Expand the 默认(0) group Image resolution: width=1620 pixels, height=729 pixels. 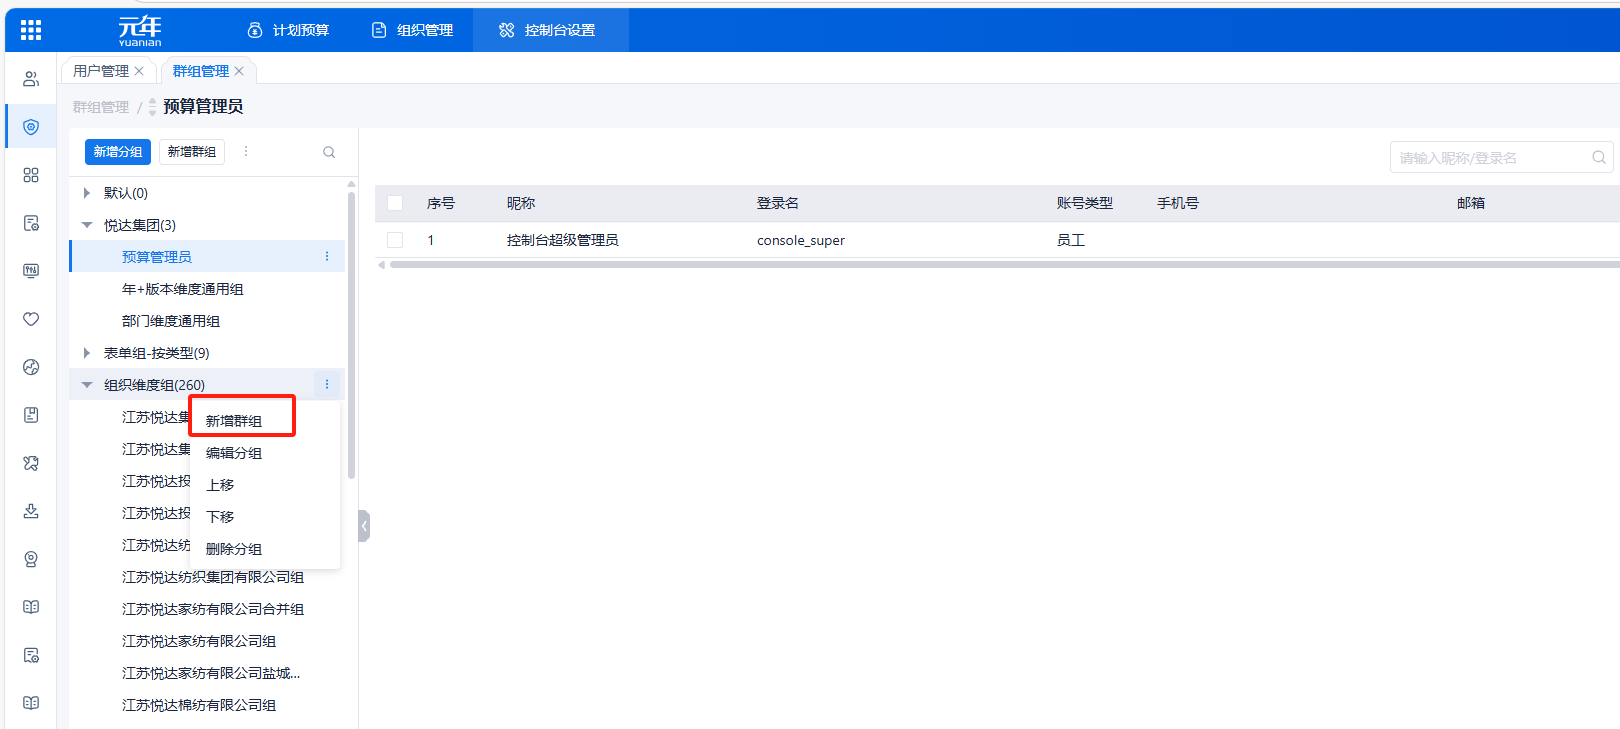click(87, 193)
